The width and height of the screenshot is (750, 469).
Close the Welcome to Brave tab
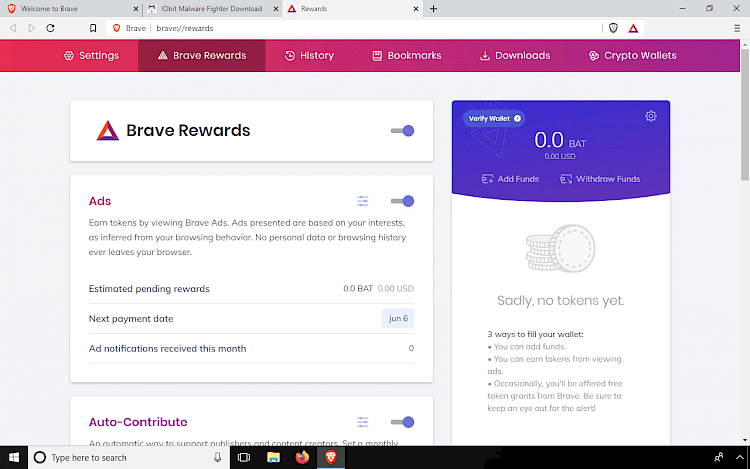[136, 9]
